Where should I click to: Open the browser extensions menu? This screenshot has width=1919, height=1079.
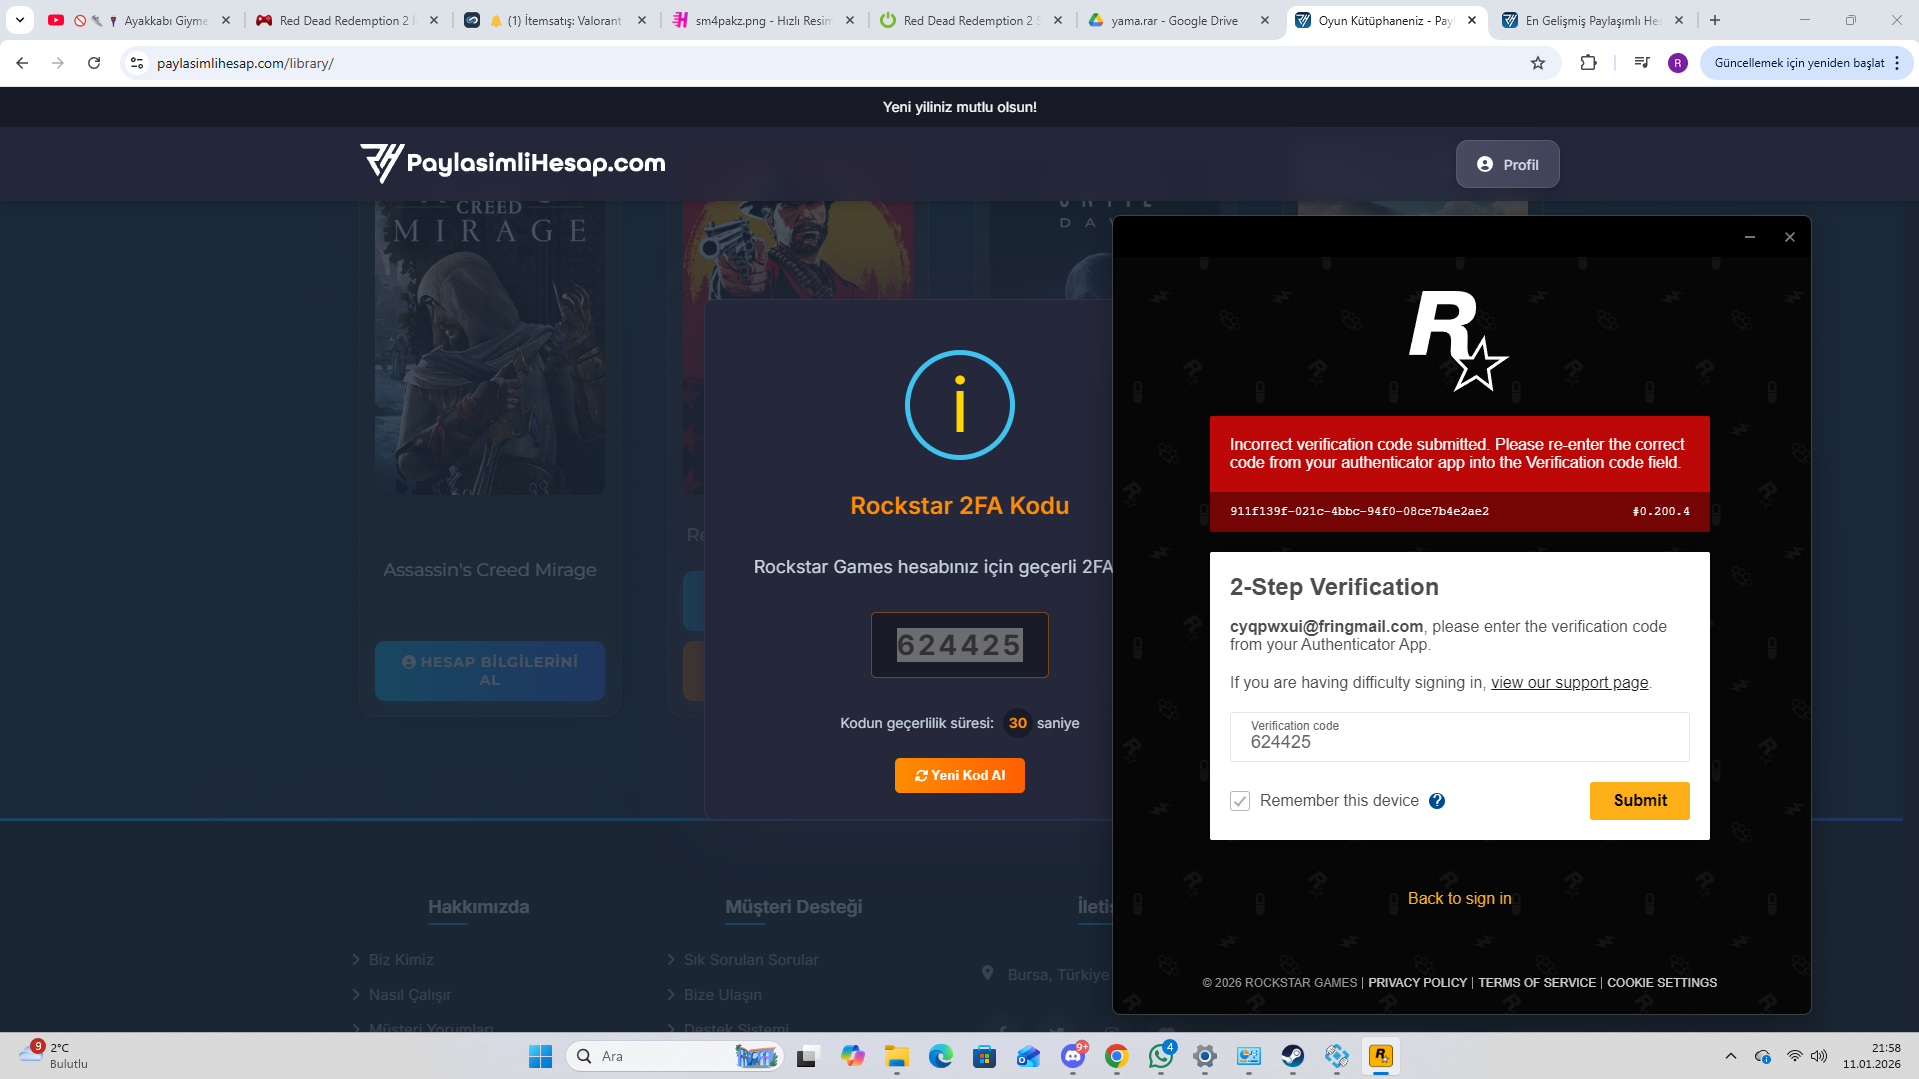pos(1588,63)
